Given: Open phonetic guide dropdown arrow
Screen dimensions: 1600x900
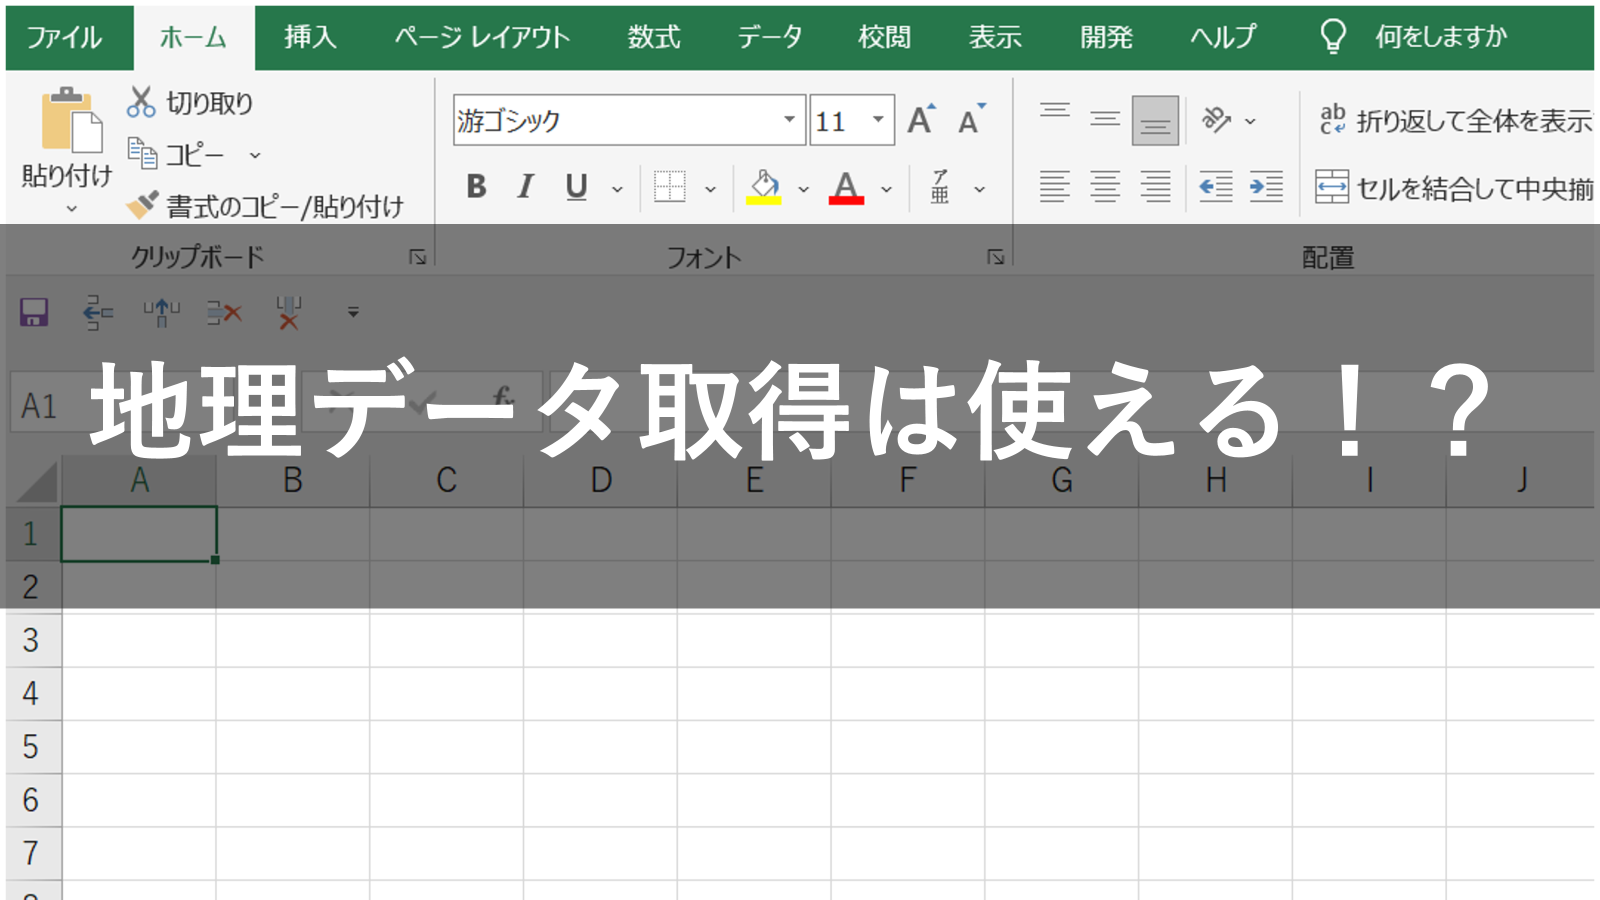Looking at the screenshot, I should point(980,189).
